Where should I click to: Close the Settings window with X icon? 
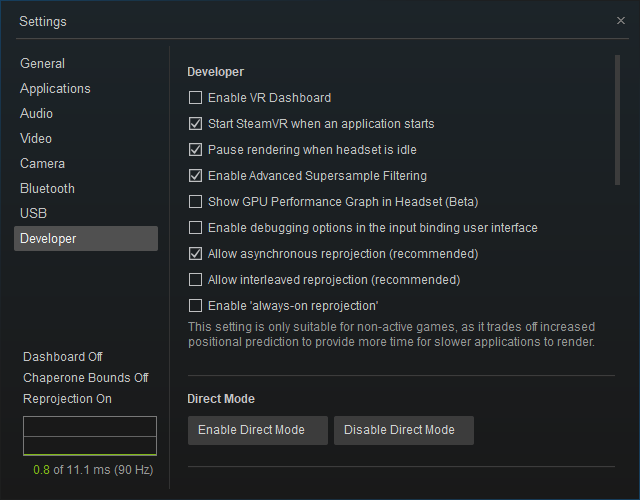(x=620, y=21)
